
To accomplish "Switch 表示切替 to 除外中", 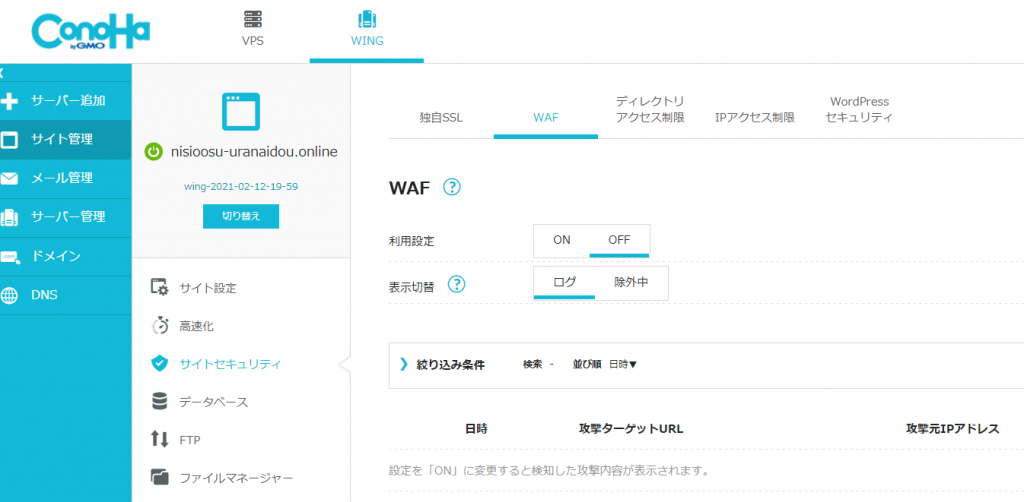I will pos(631,283).
